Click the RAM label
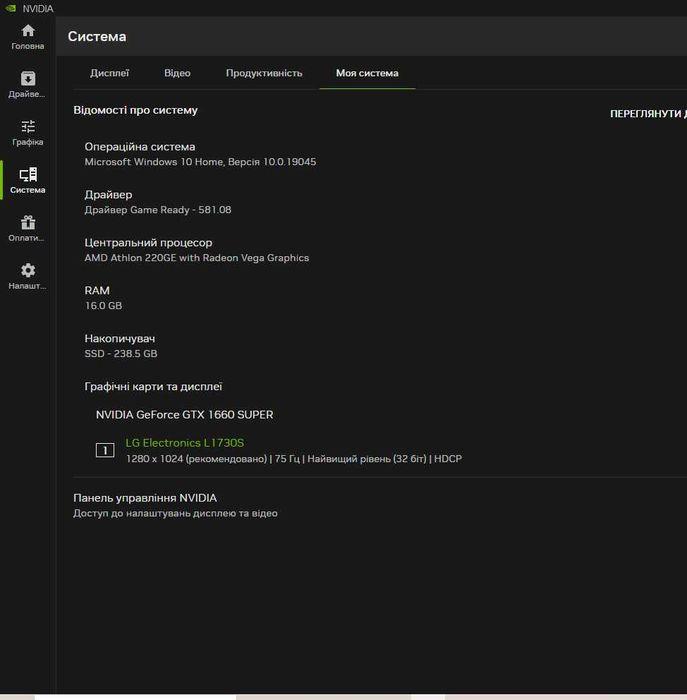The width and height of the screenshot is (687, 700). (97, 291)
